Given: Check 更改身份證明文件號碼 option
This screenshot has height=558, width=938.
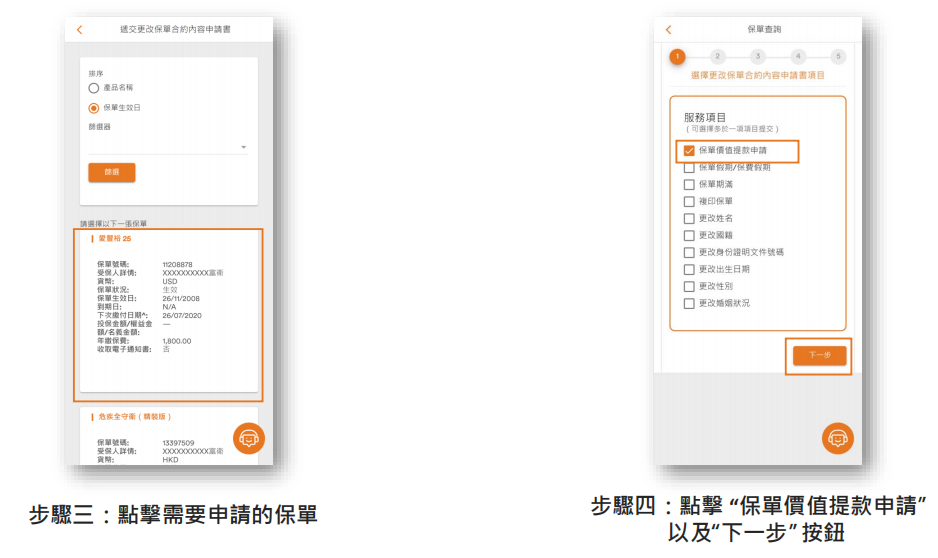Looking at the screenshot, I should pos(689,252).
